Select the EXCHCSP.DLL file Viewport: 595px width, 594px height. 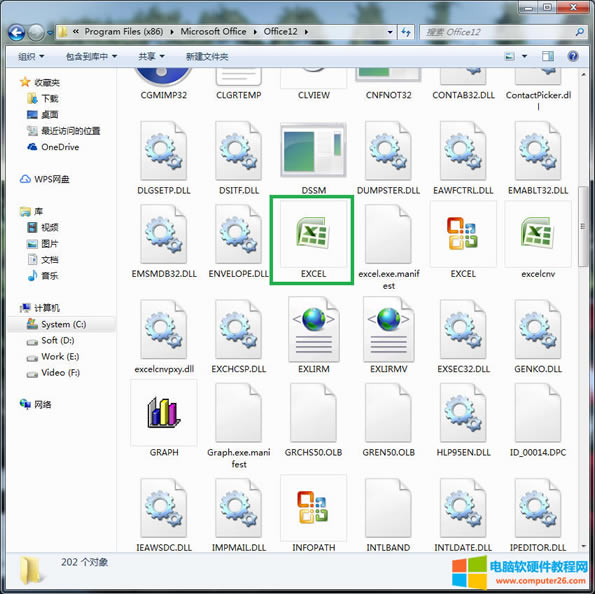[239, 336]
